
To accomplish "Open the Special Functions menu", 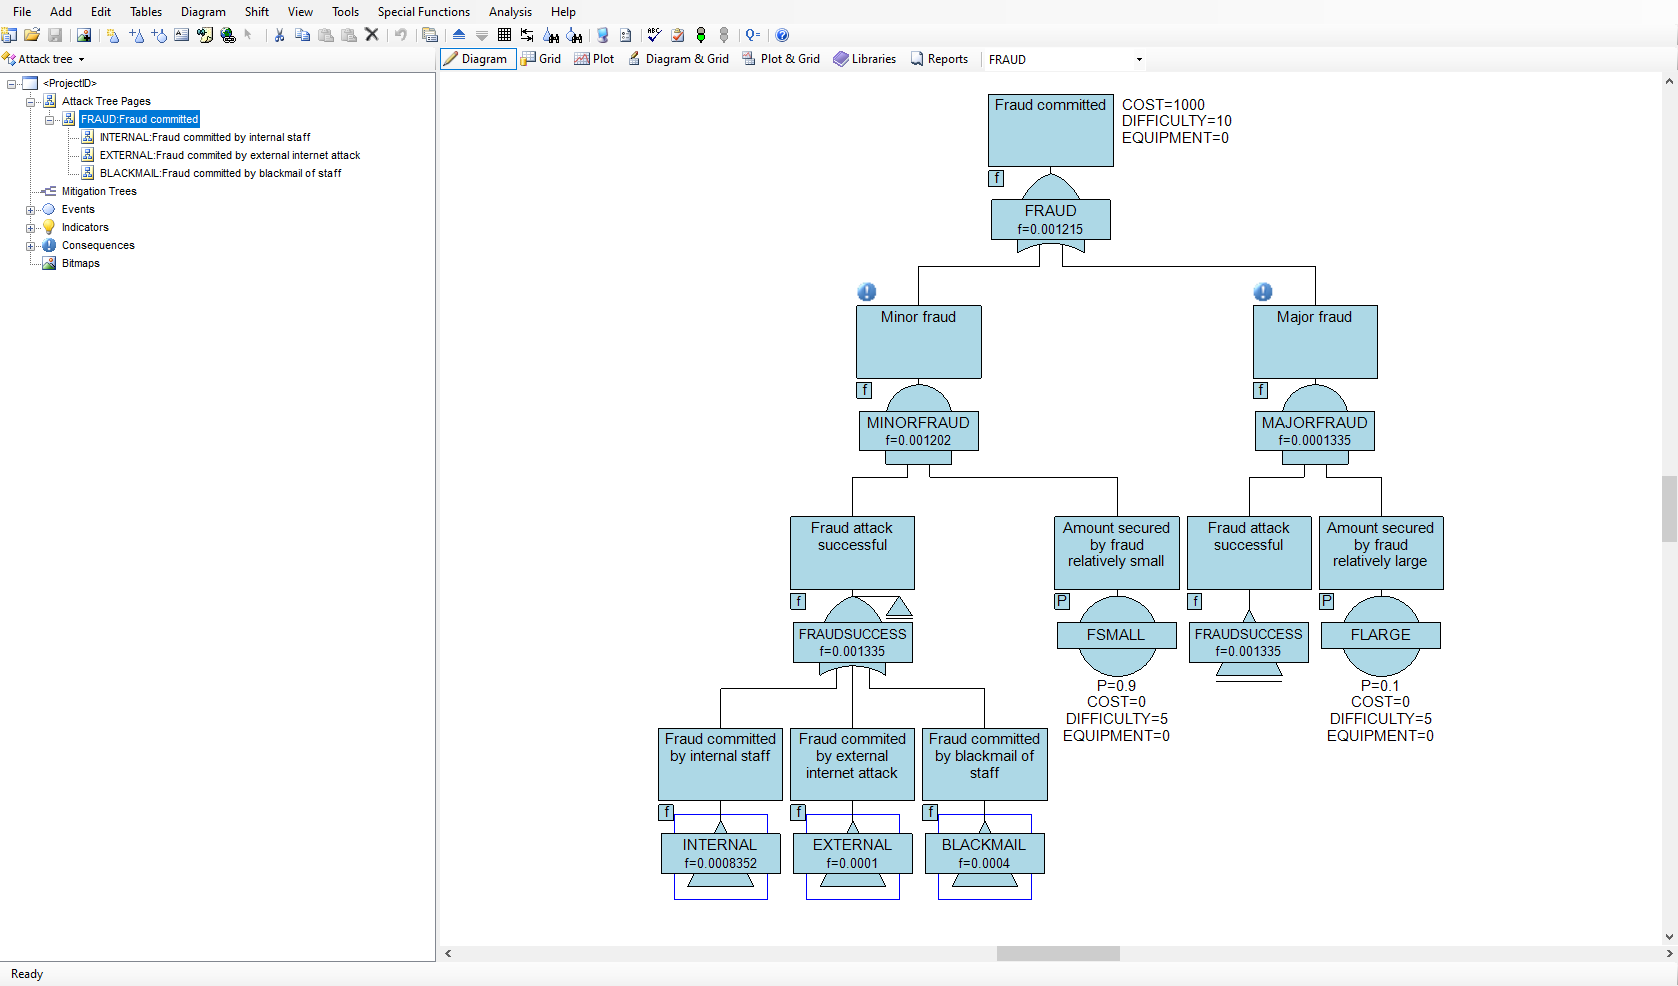I will (x=423, y=12).
